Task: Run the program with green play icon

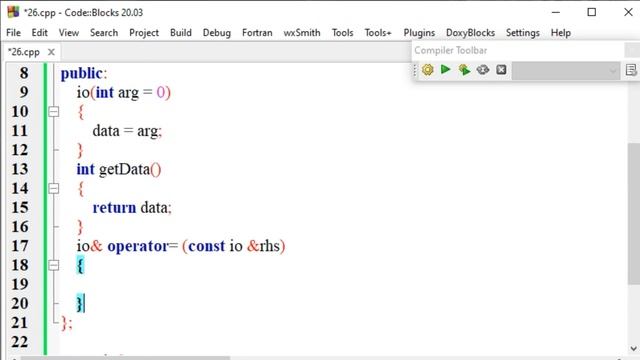Action: [x=446, y=69]
